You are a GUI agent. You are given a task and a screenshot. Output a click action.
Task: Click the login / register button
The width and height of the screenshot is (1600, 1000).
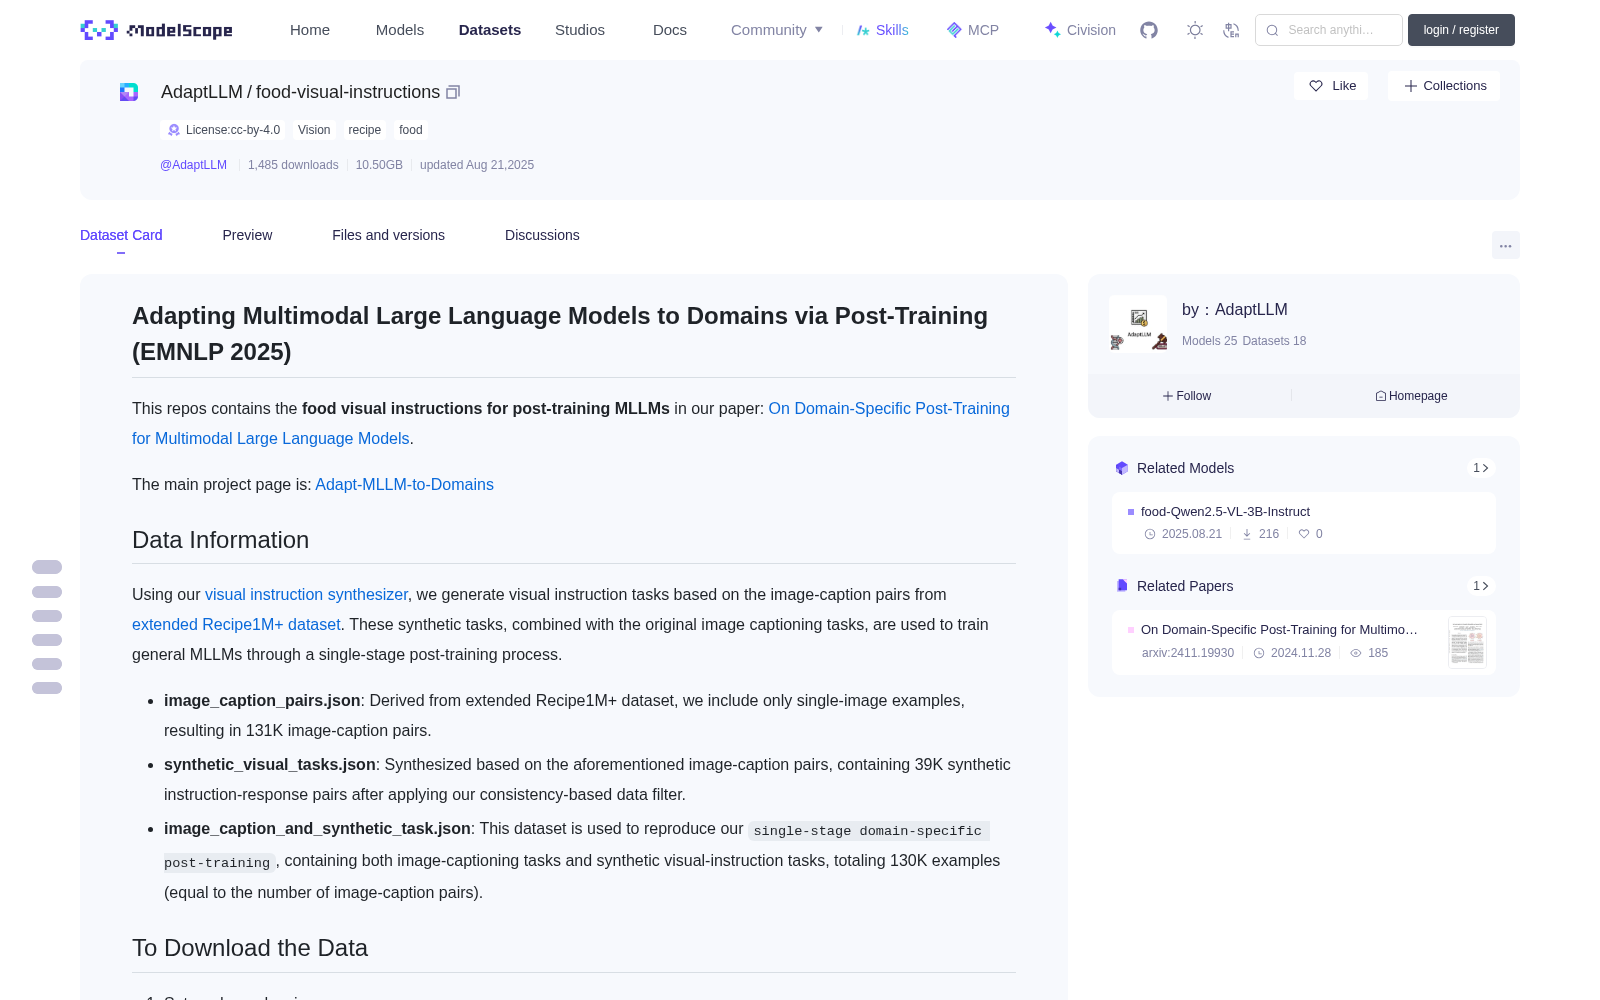[x=1461, y=30]
